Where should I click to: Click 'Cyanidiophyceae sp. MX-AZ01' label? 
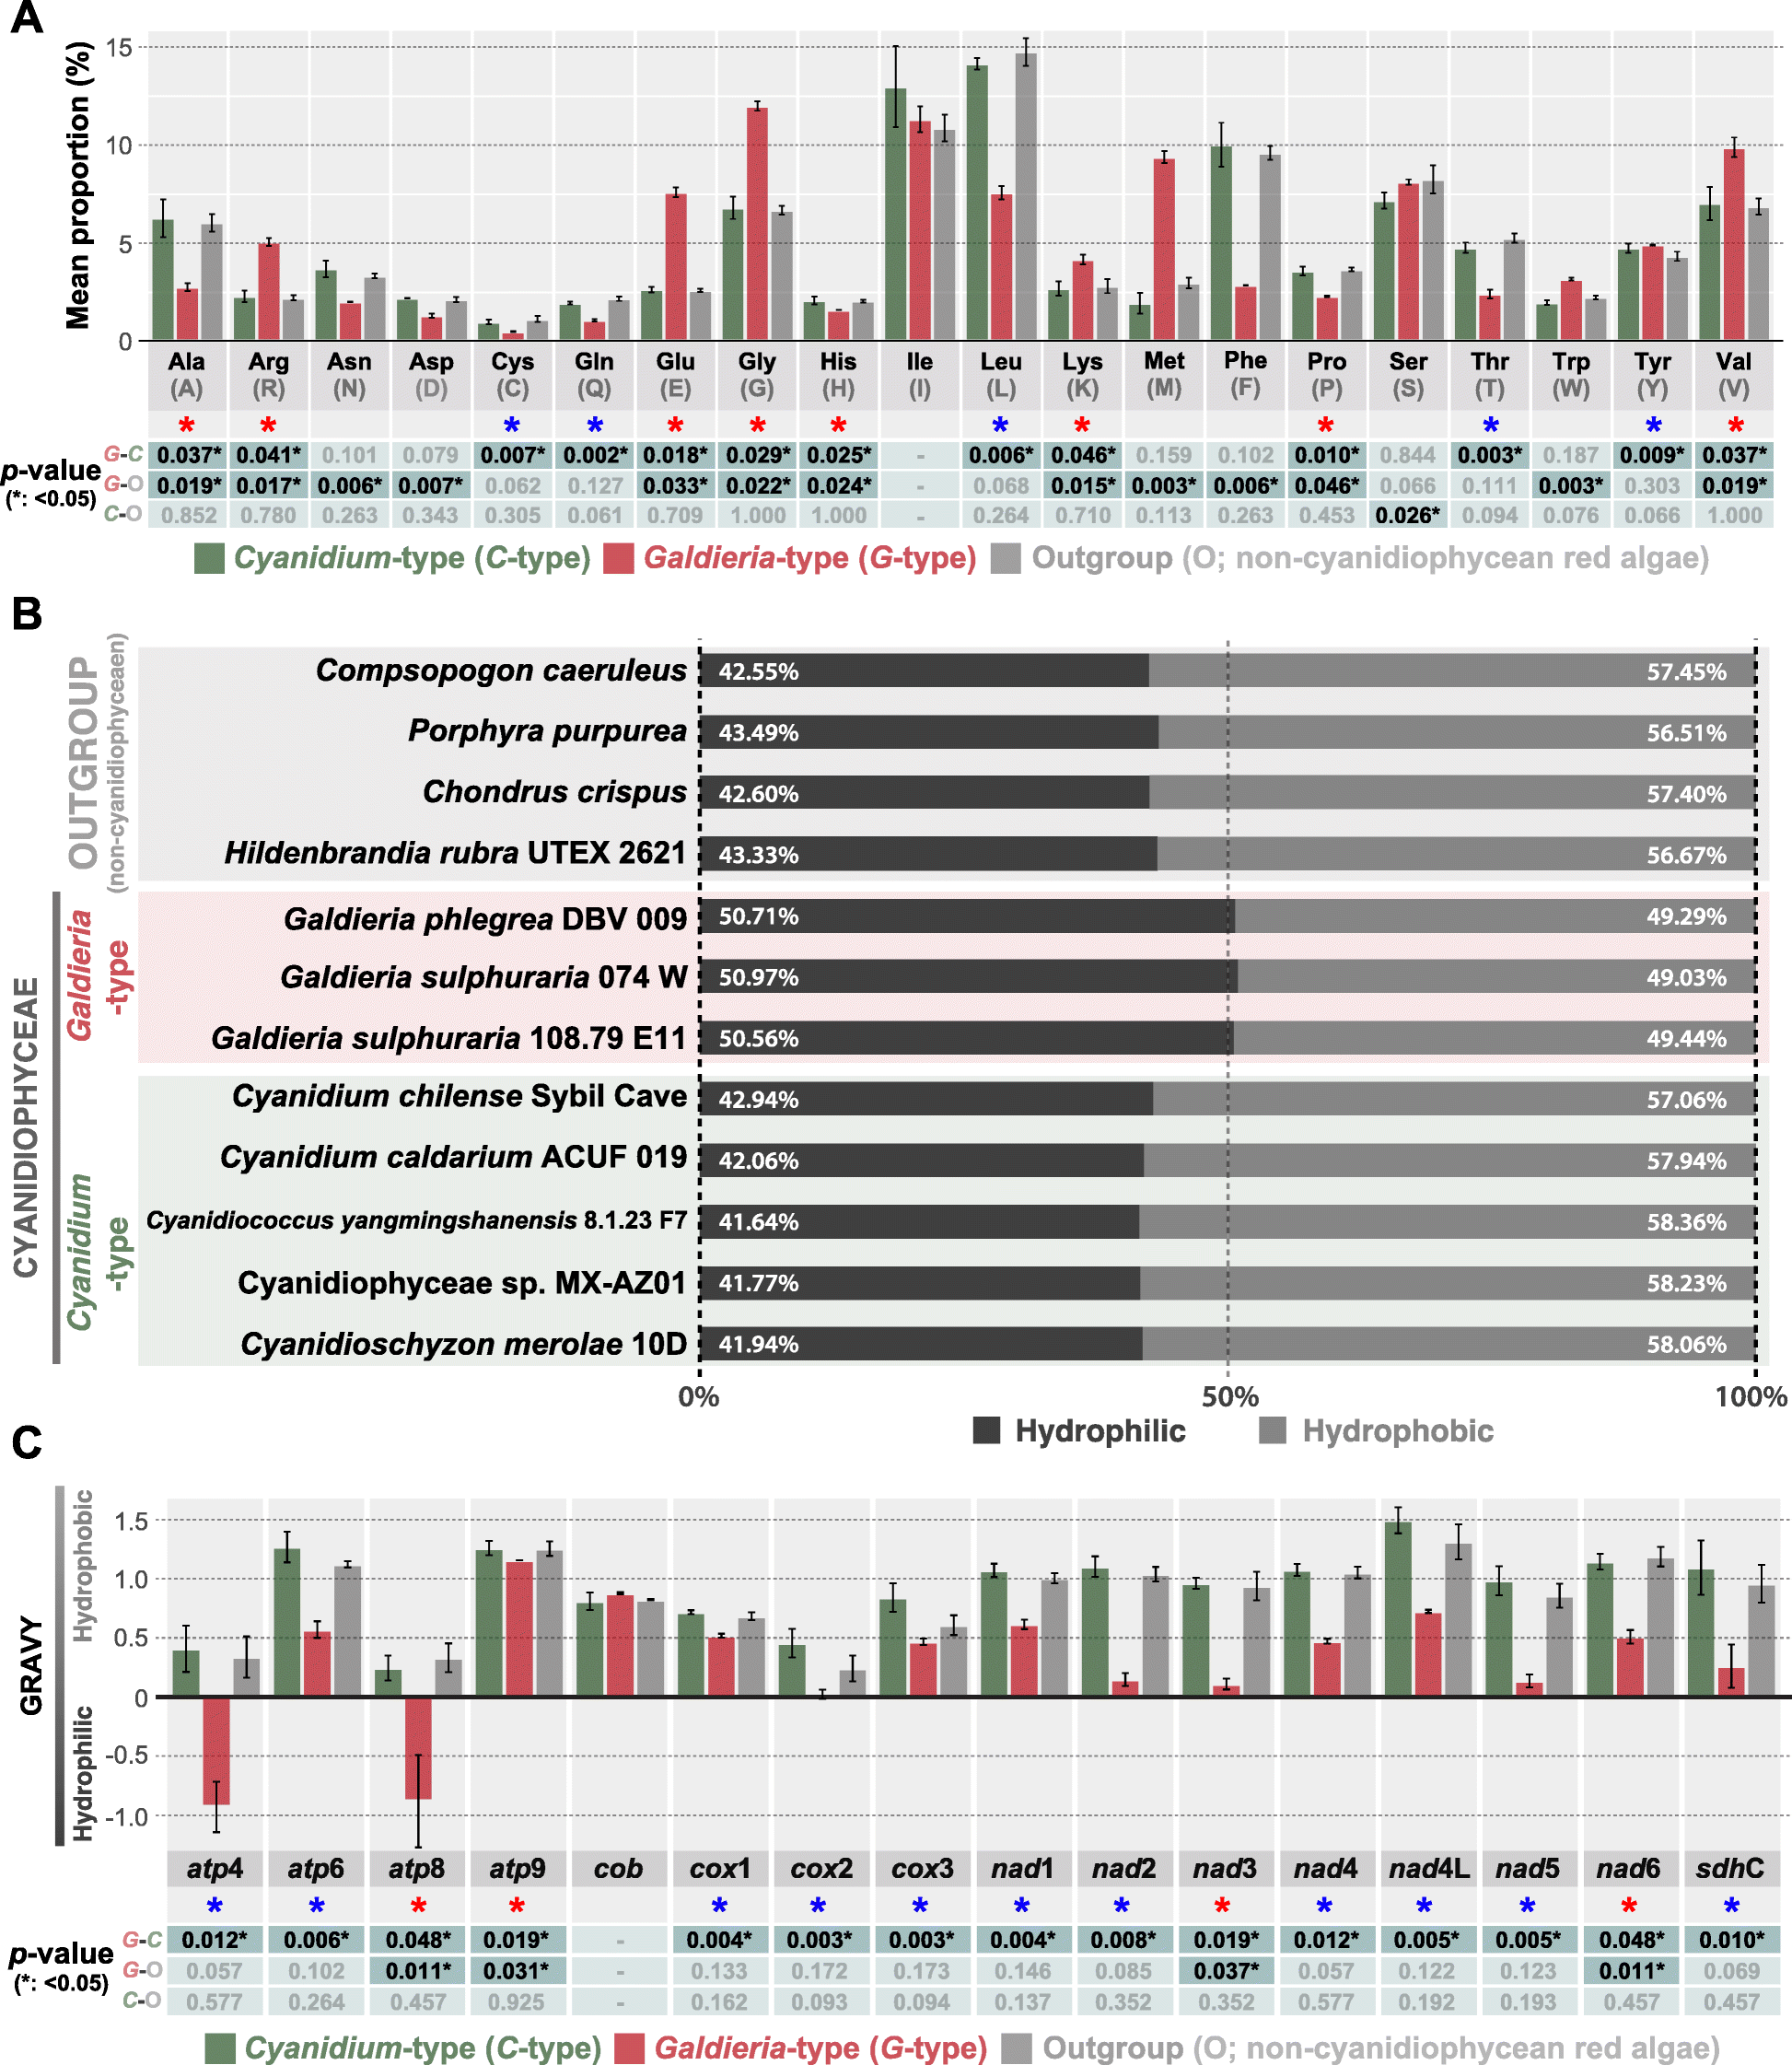(462, 1283)
